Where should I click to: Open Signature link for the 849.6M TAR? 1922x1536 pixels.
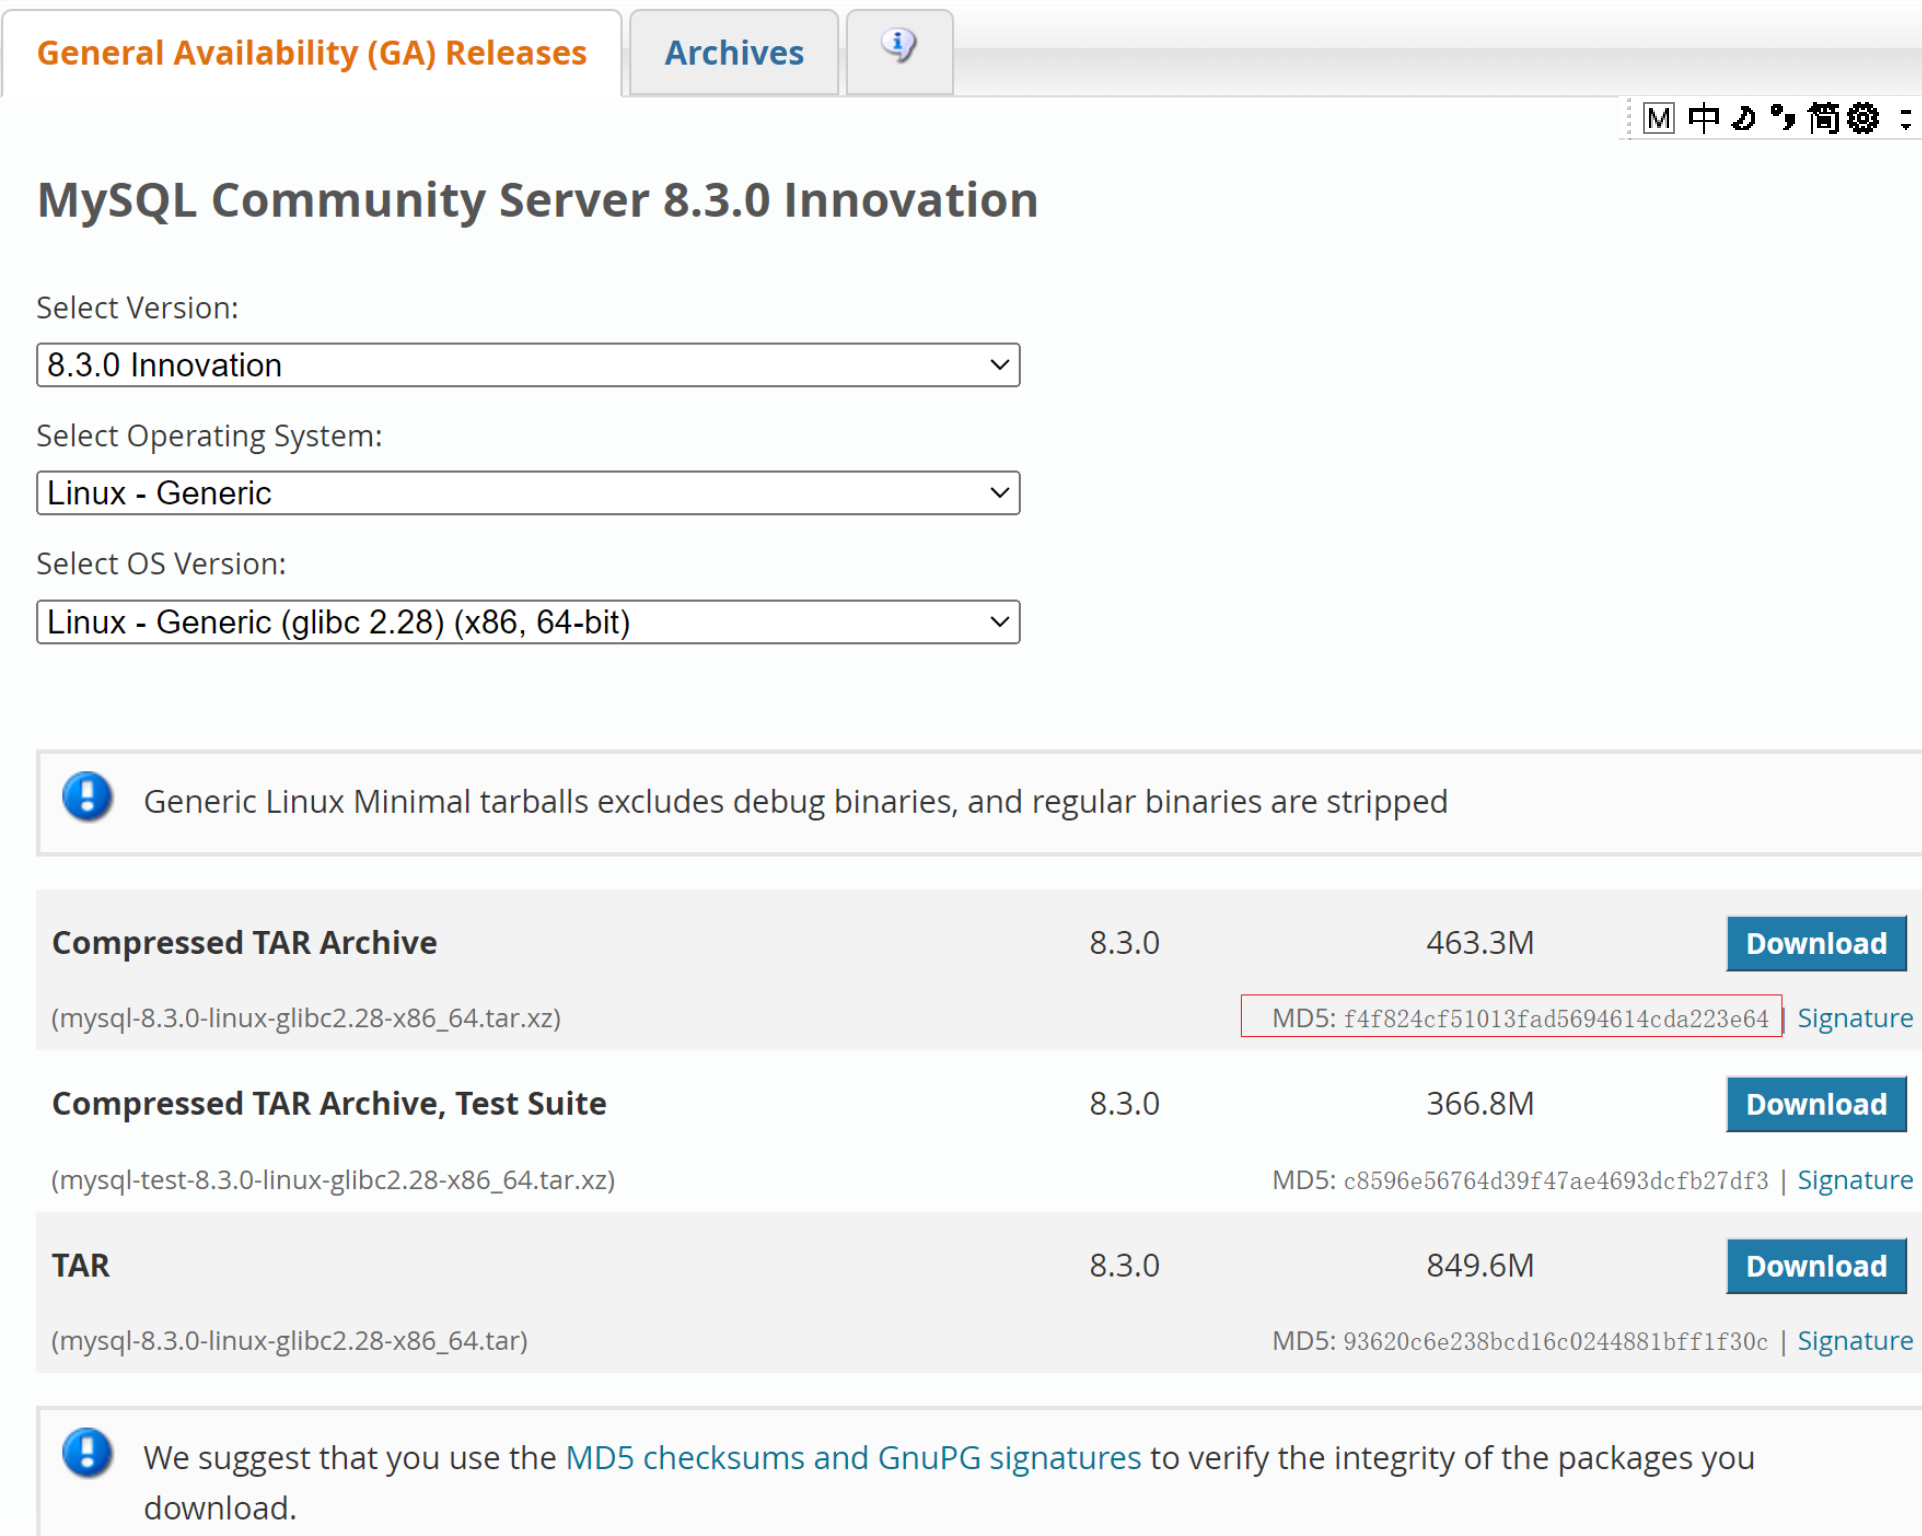click(x=1855, y=1341)
